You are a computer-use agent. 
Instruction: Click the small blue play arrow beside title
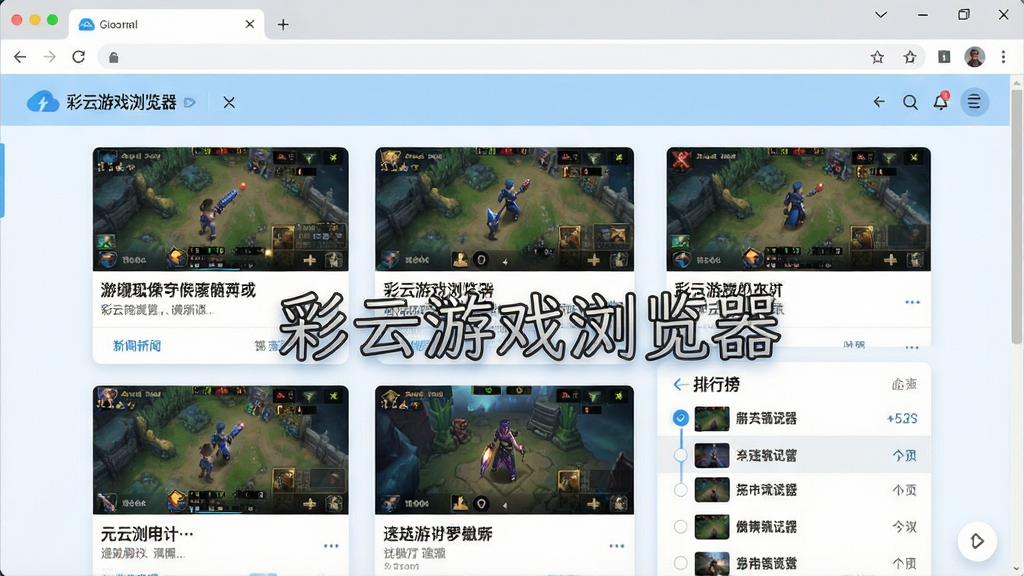(190, 103)
